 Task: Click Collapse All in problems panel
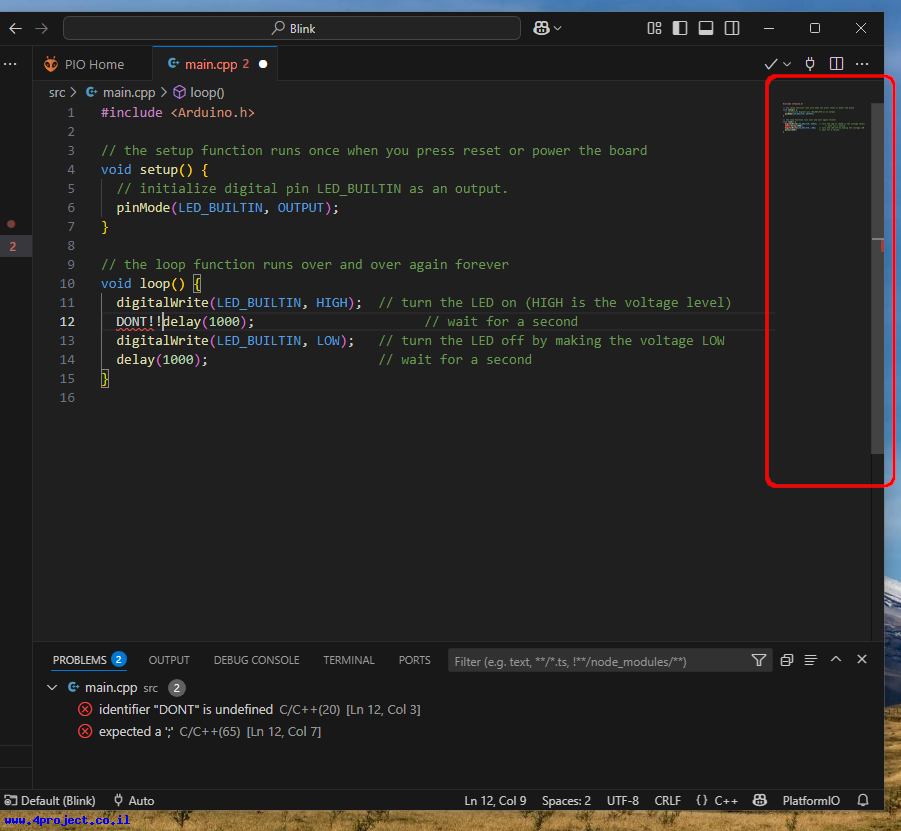click(x=787, y=660)
